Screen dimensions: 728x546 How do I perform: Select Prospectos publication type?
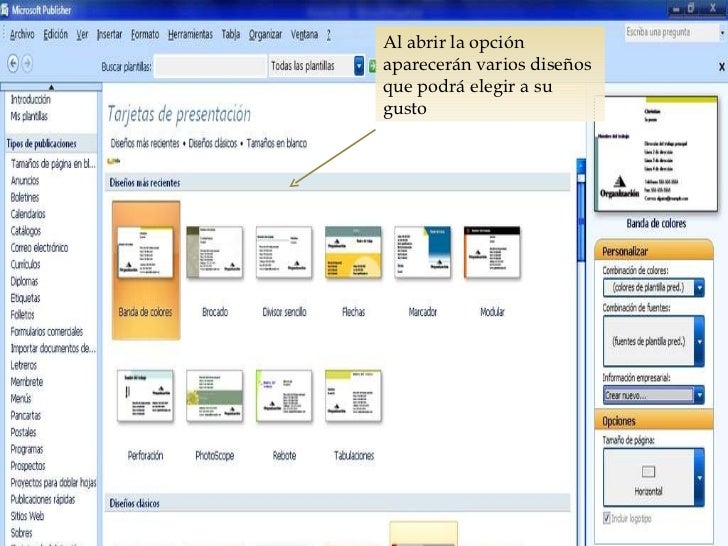pos(28,466)
